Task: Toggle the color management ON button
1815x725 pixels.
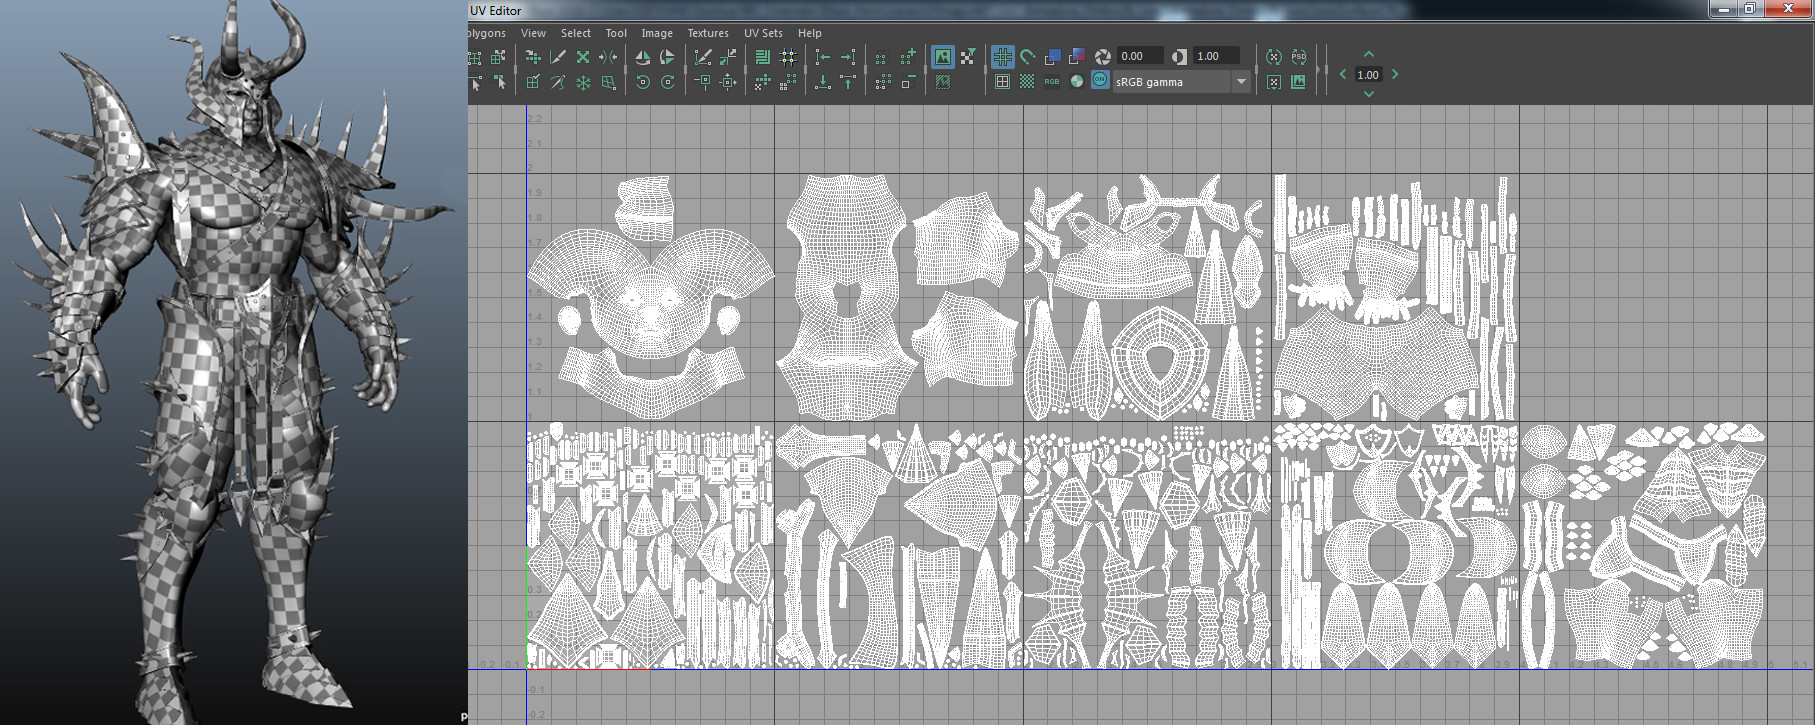Action: (1100, 81)
